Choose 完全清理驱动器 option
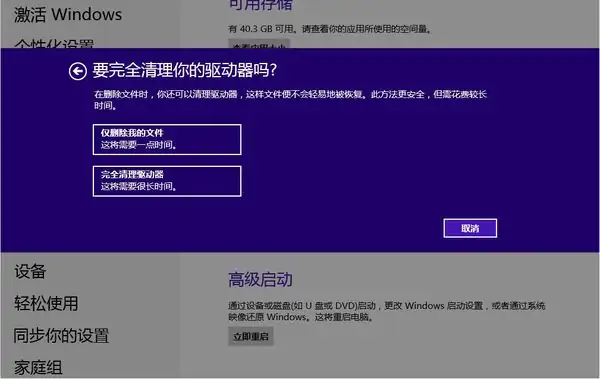Image resolution: width=600 pixels, height=379 pixels. 167,181
